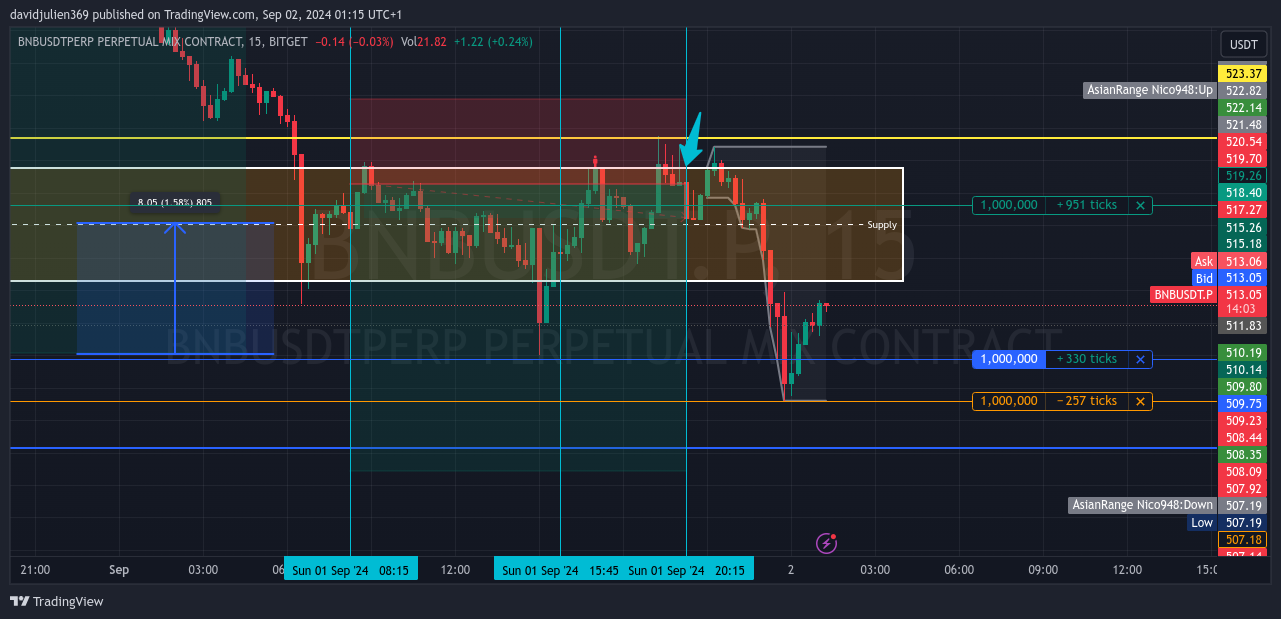
Task: Click the 507.92 red price label
Action: (1243, 488)
